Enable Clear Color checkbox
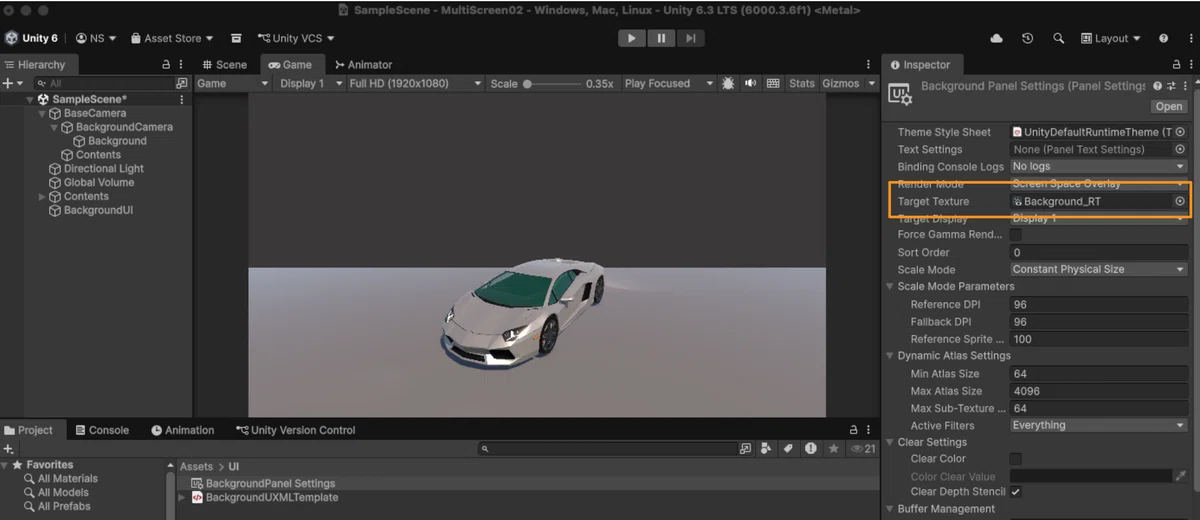This screenshot has width=1200, height=520. 1016,459
